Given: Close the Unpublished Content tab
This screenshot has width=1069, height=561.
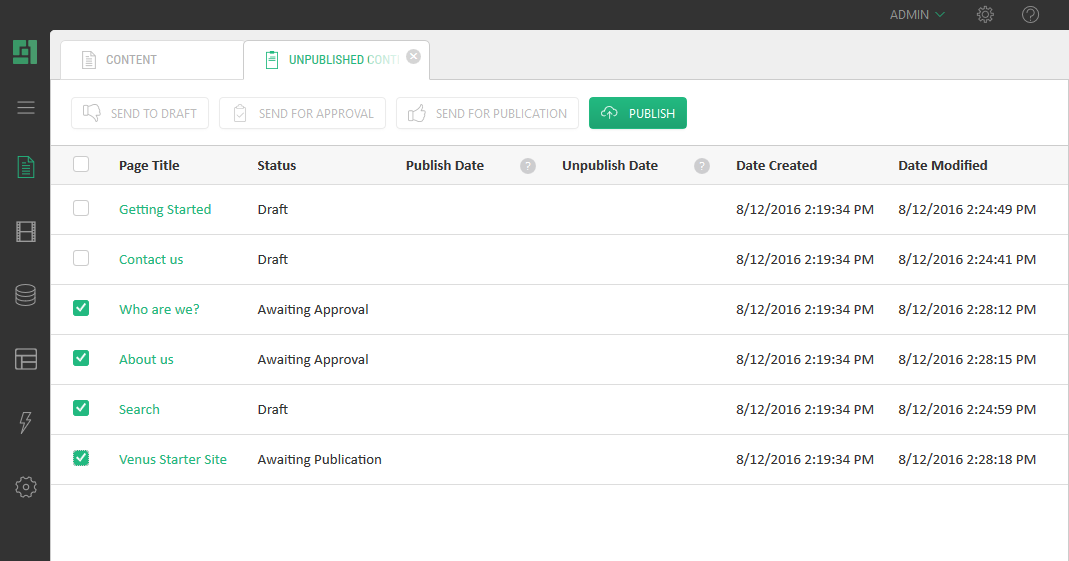Looking at the screenshot, I should pyautogui.click(x=413, y=57).
